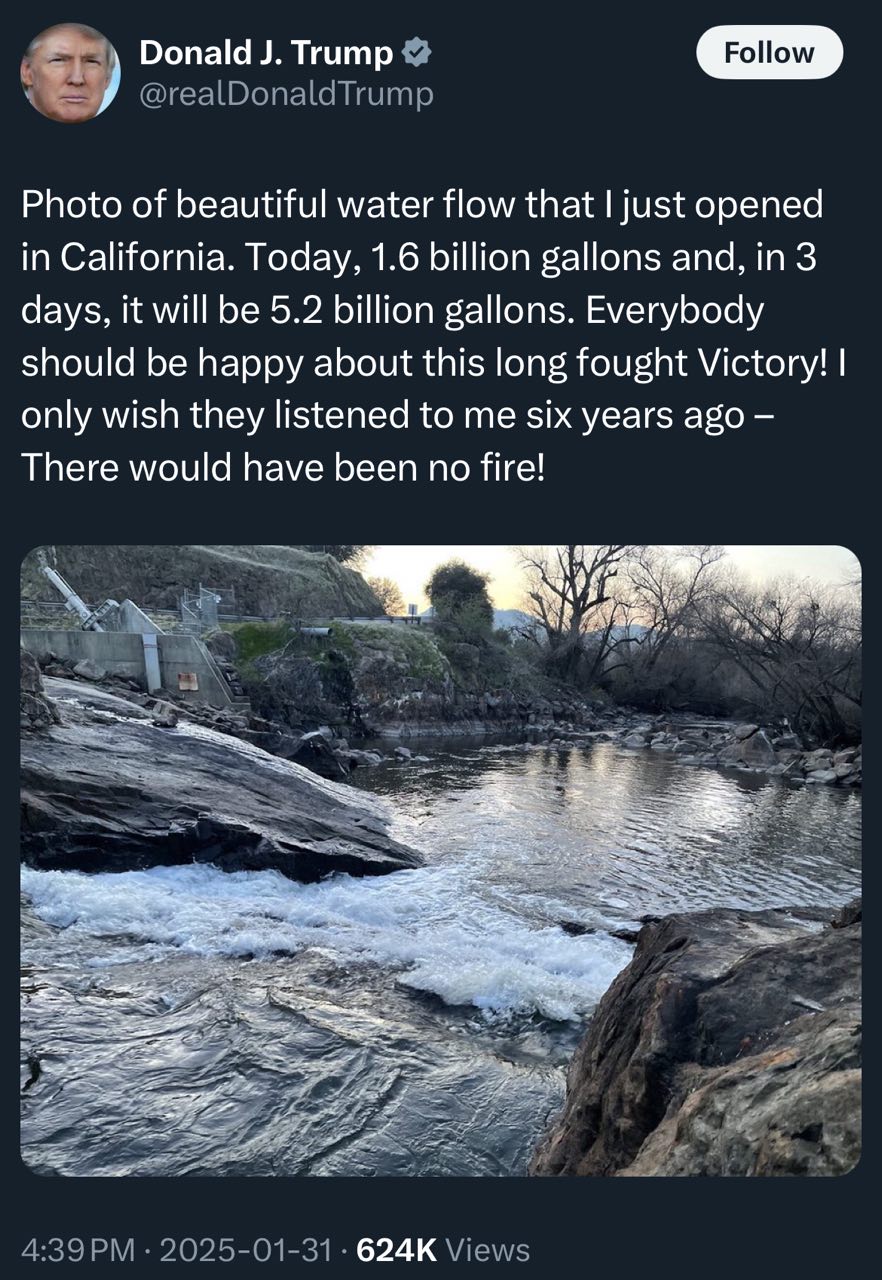
Task: Click the profile avatar picture
Action: [x=70, y=73]
